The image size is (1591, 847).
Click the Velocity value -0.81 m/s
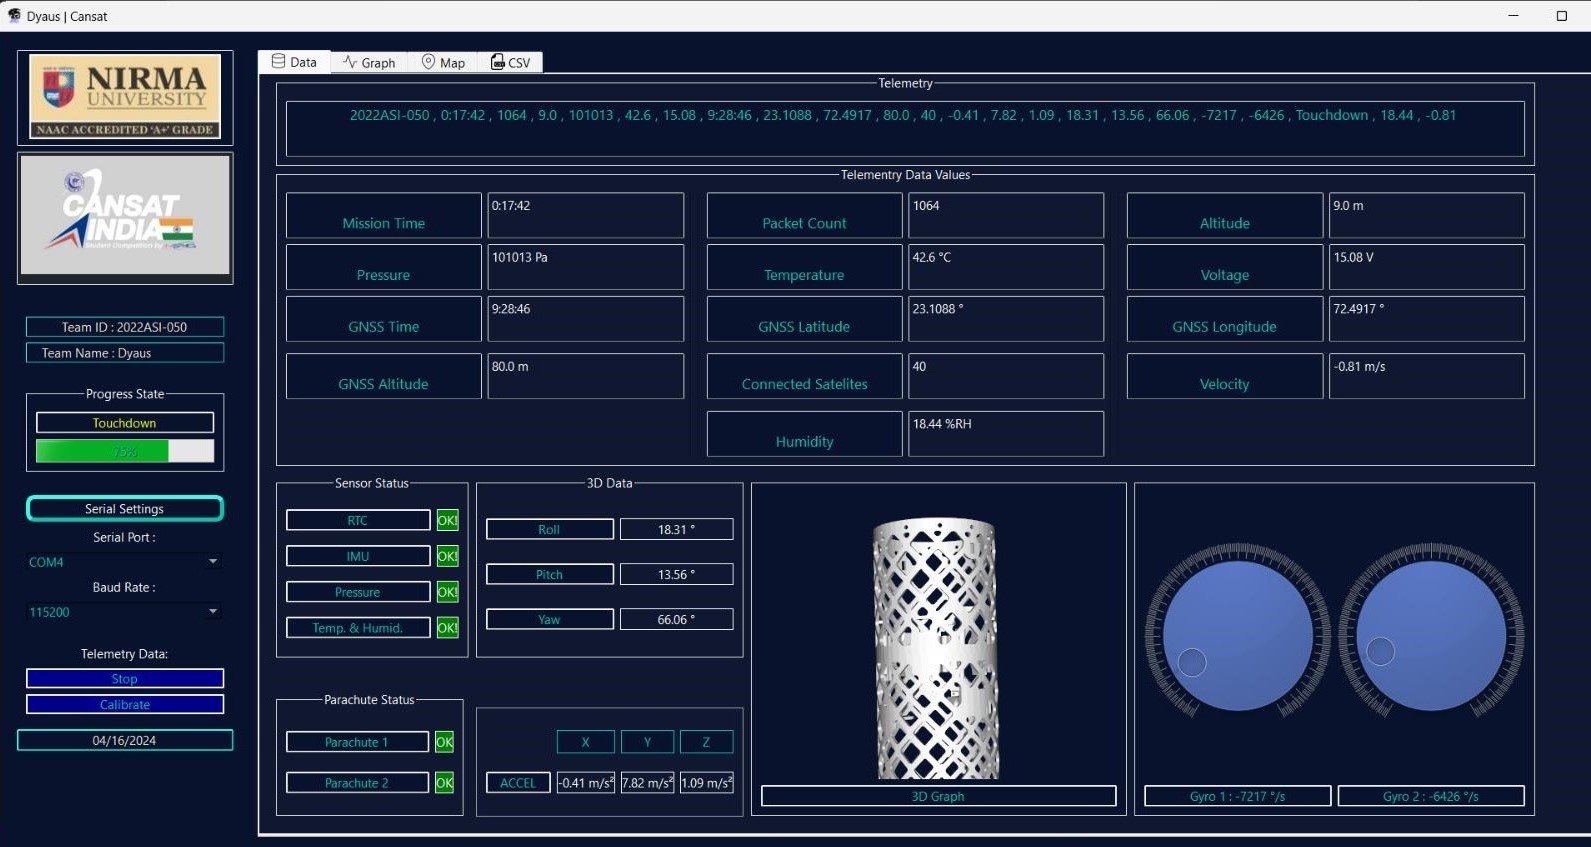tap(1427, 376)
